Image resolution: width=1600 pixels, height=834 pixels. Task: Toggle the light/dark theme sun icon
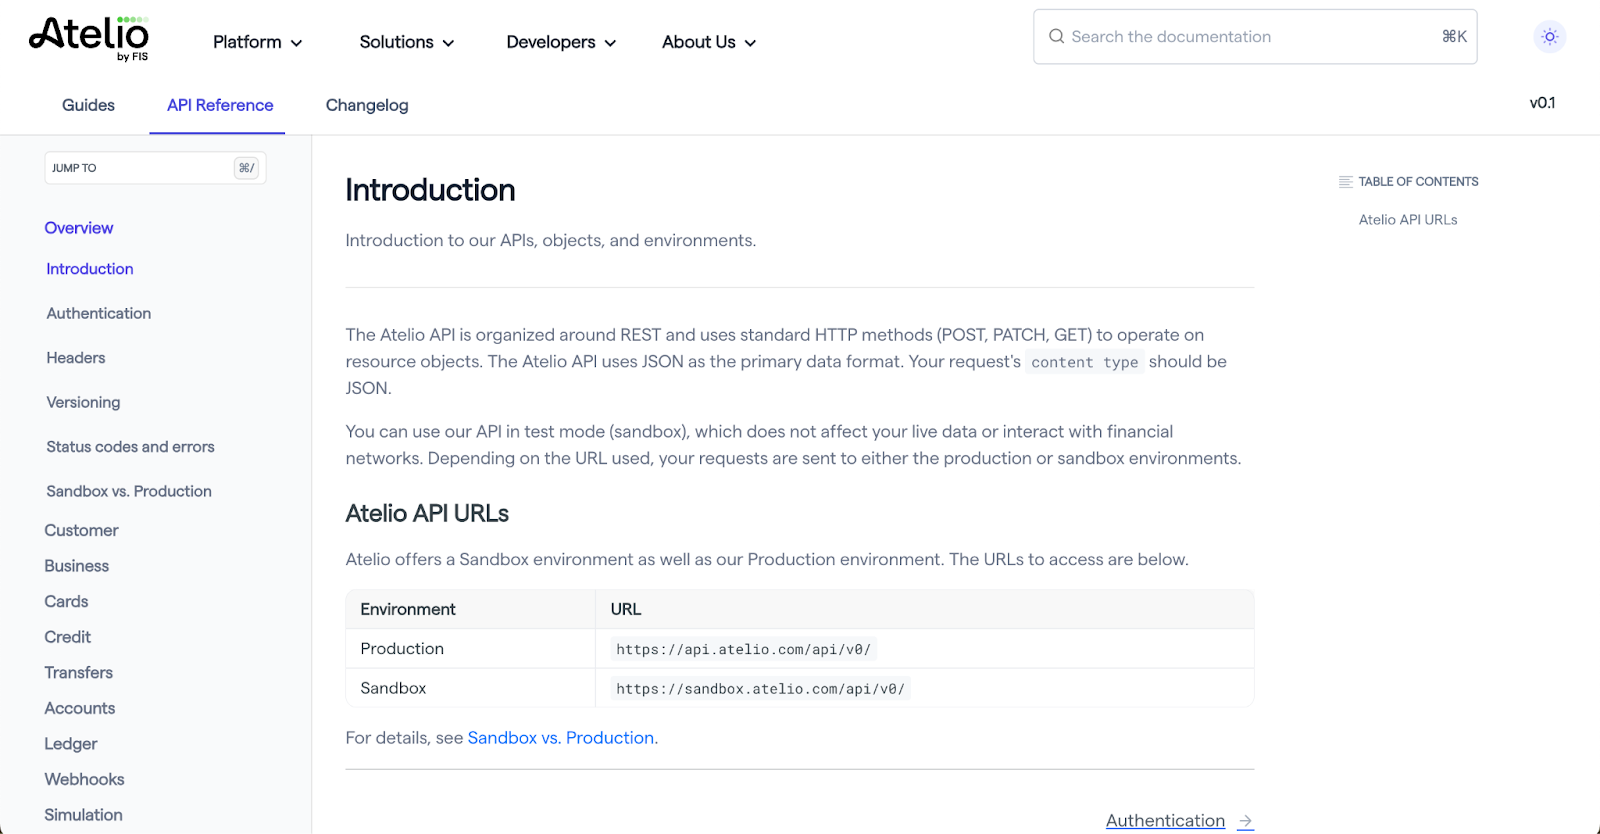[1549, 37]
